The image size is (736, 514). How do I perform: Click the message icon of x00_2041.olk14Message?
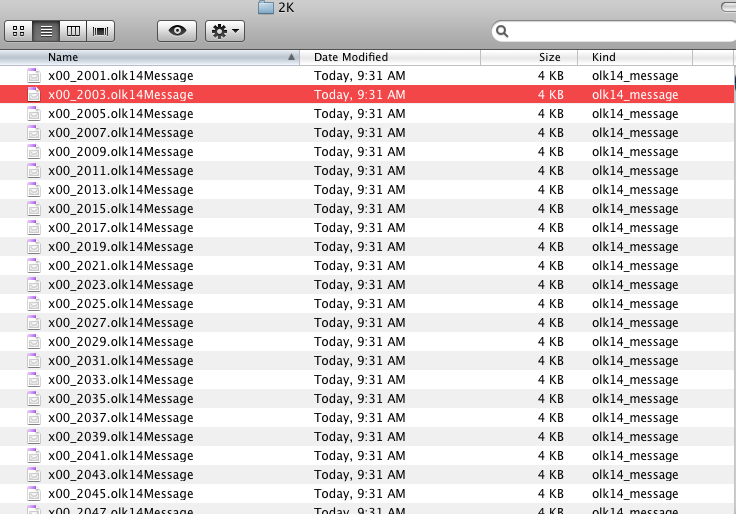[34, 455]
